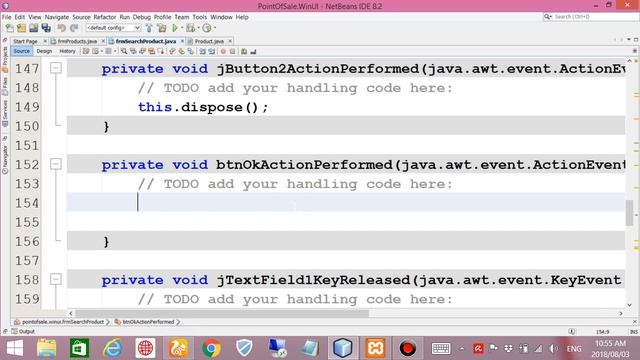
Task: Click the frmSearchProduct breadcrumb in navigation bar
Action: tap(60, 322)
